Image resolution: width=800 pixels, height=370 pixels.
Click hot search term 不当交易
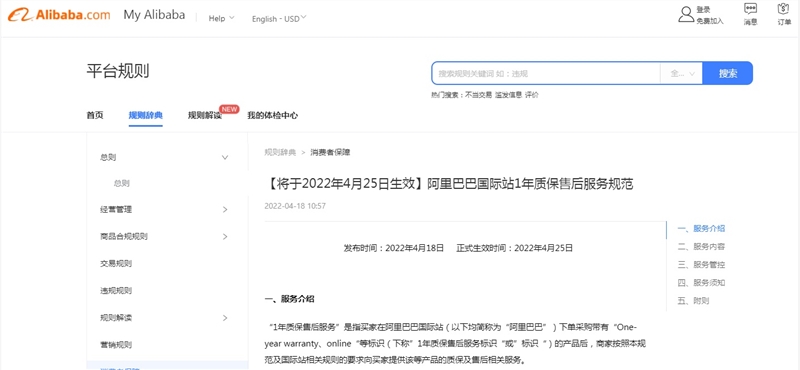coord(478,95)
